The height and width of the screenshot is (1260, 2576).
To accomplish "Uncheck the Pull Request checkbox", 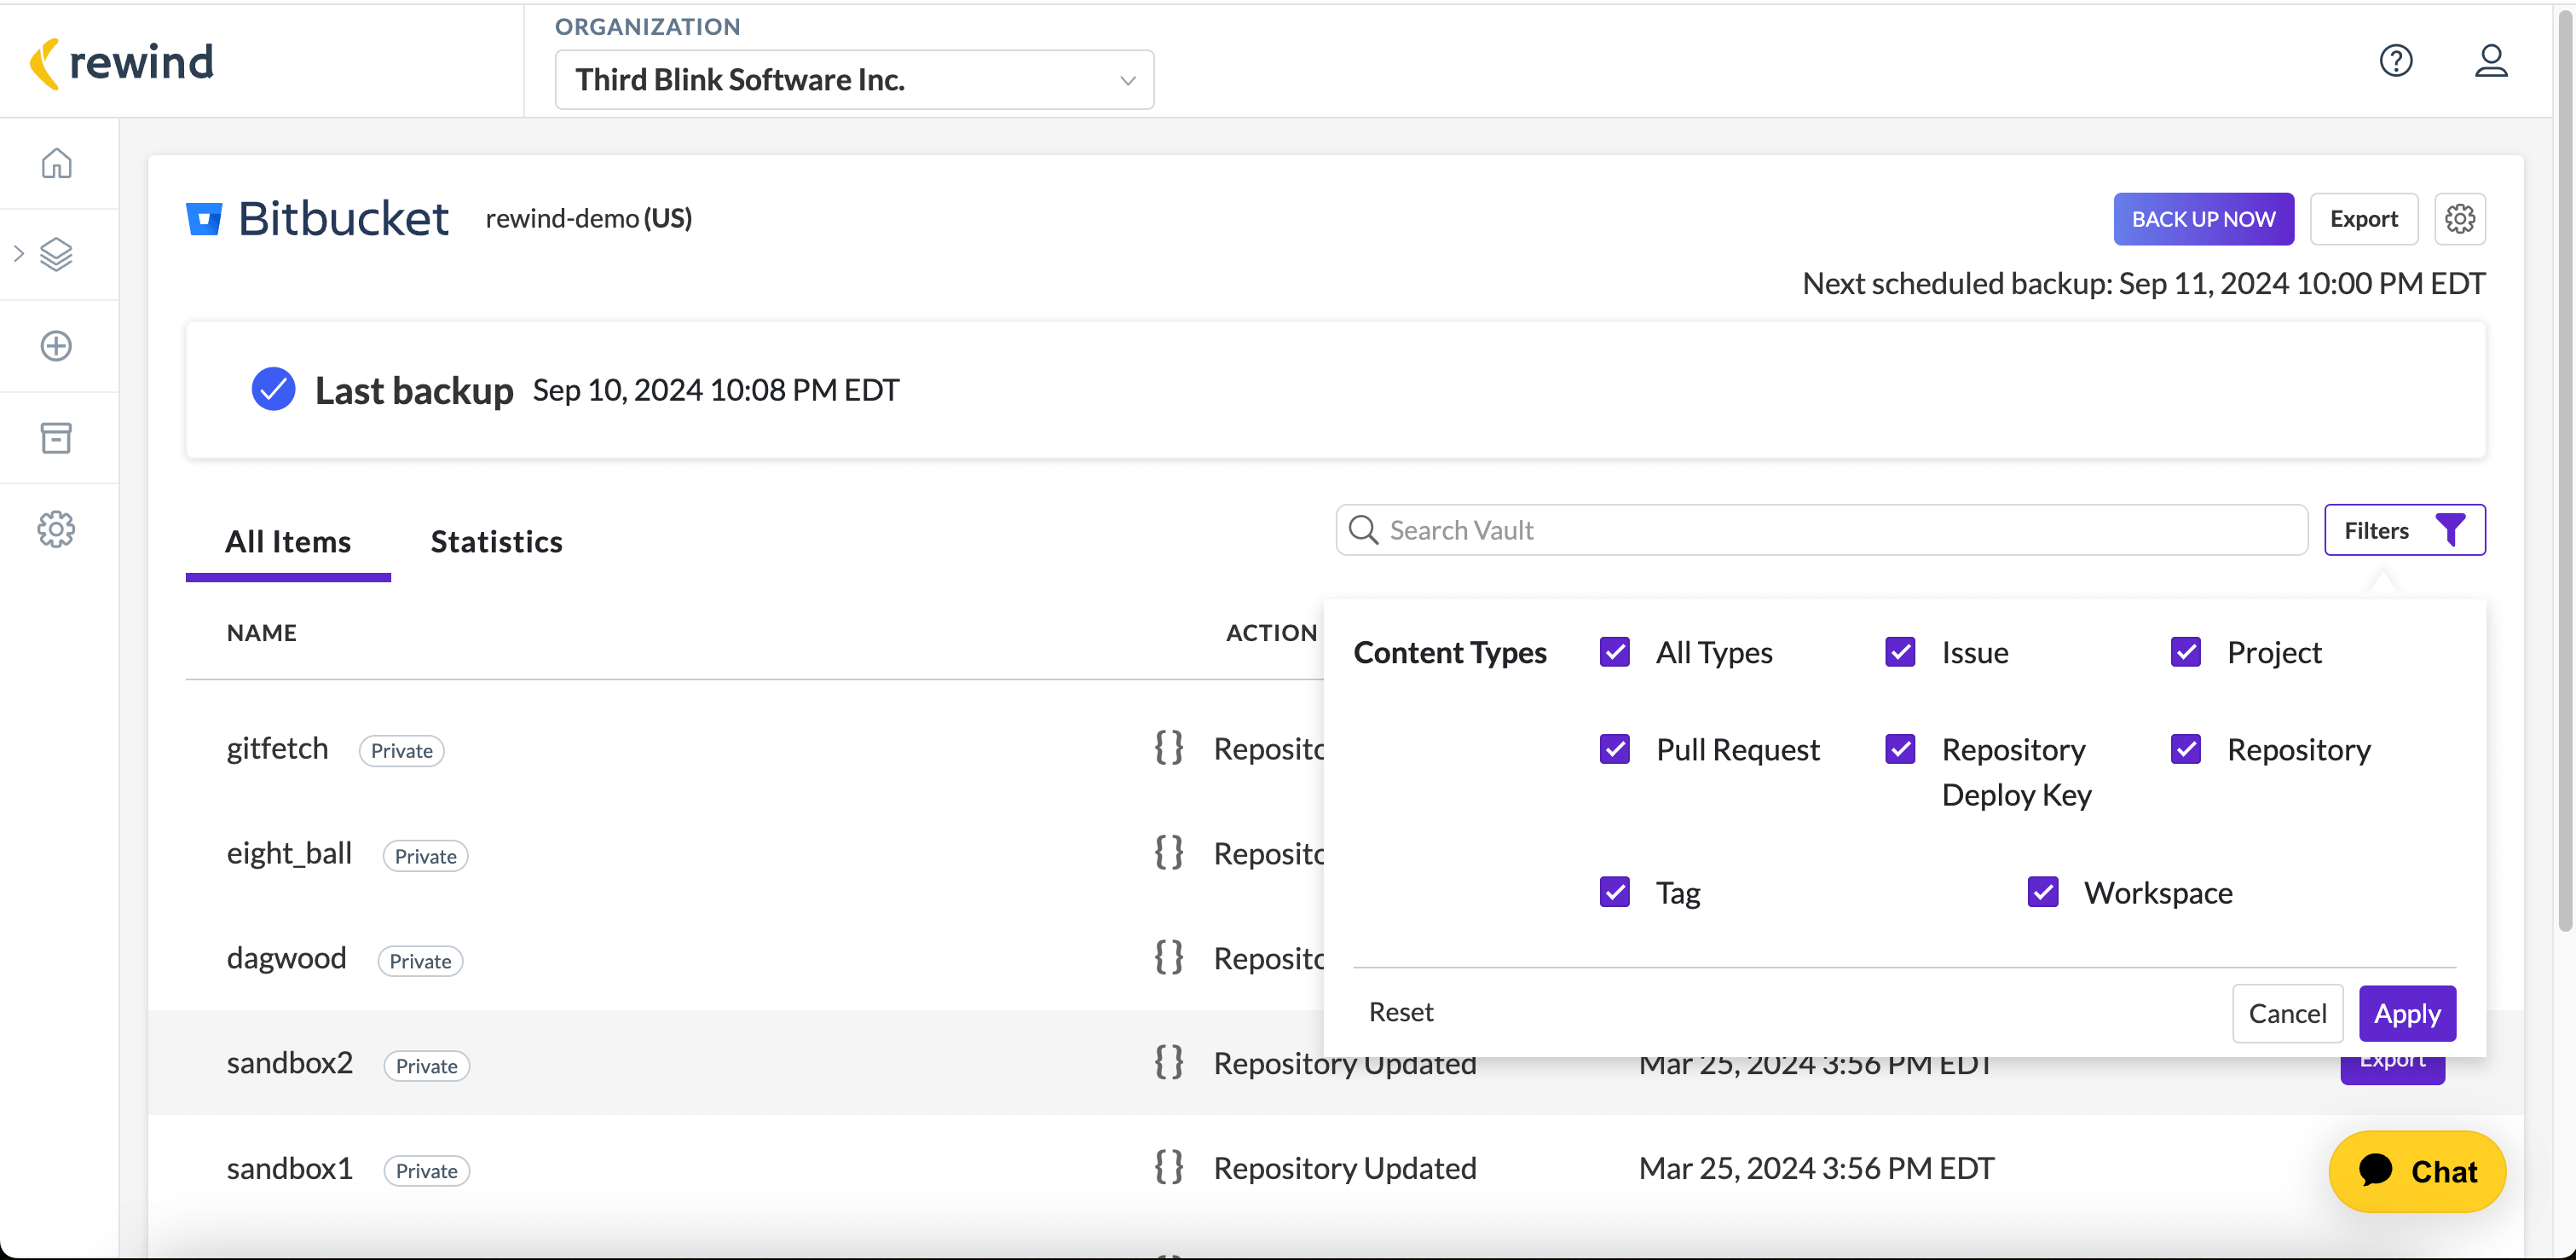I will [x=1615, y=749].
